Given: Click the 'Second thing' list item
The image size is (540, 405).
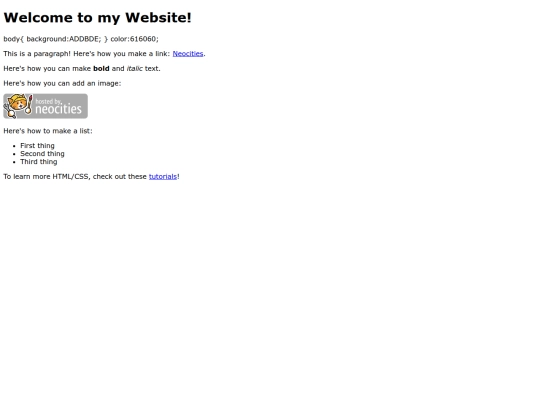Looking at the screenshot, I should tap(42, 154).
